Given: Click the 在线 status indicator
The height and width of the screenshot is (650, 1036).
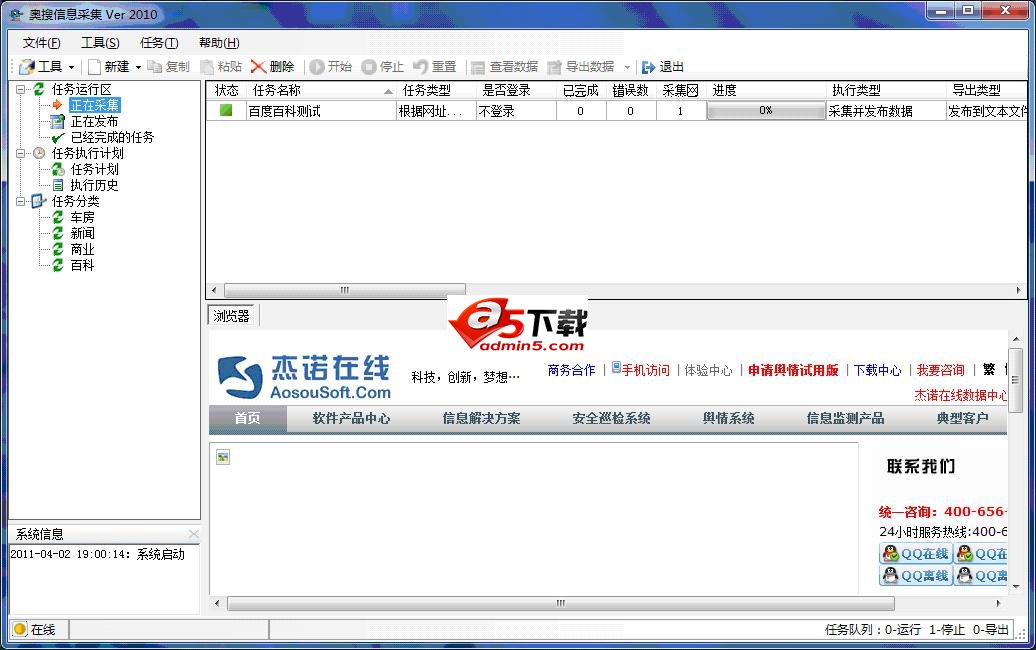Looking at the screenshot, I should (x=35, y=630).
